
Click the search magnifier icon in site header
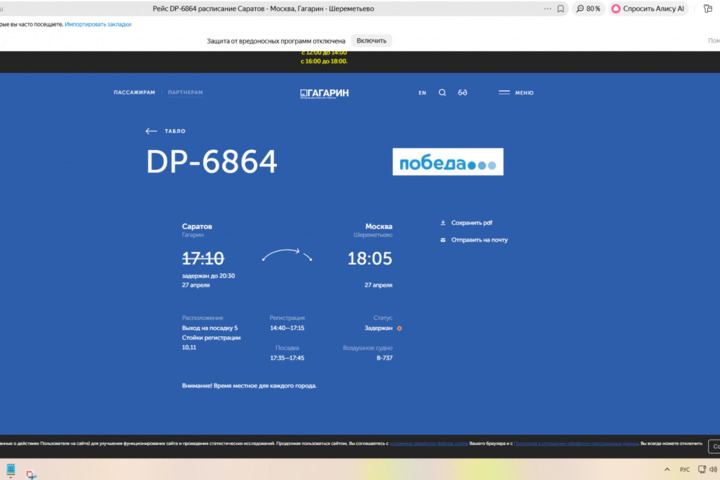click(442, 93)
